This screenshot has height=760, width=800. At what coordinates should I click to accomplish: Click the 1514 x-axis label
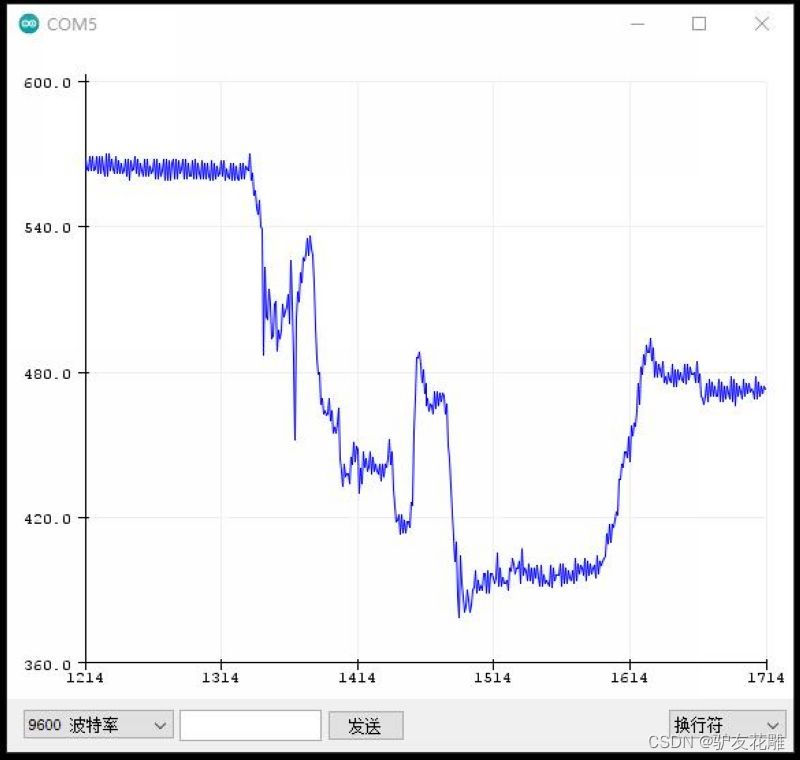point(492,678)
